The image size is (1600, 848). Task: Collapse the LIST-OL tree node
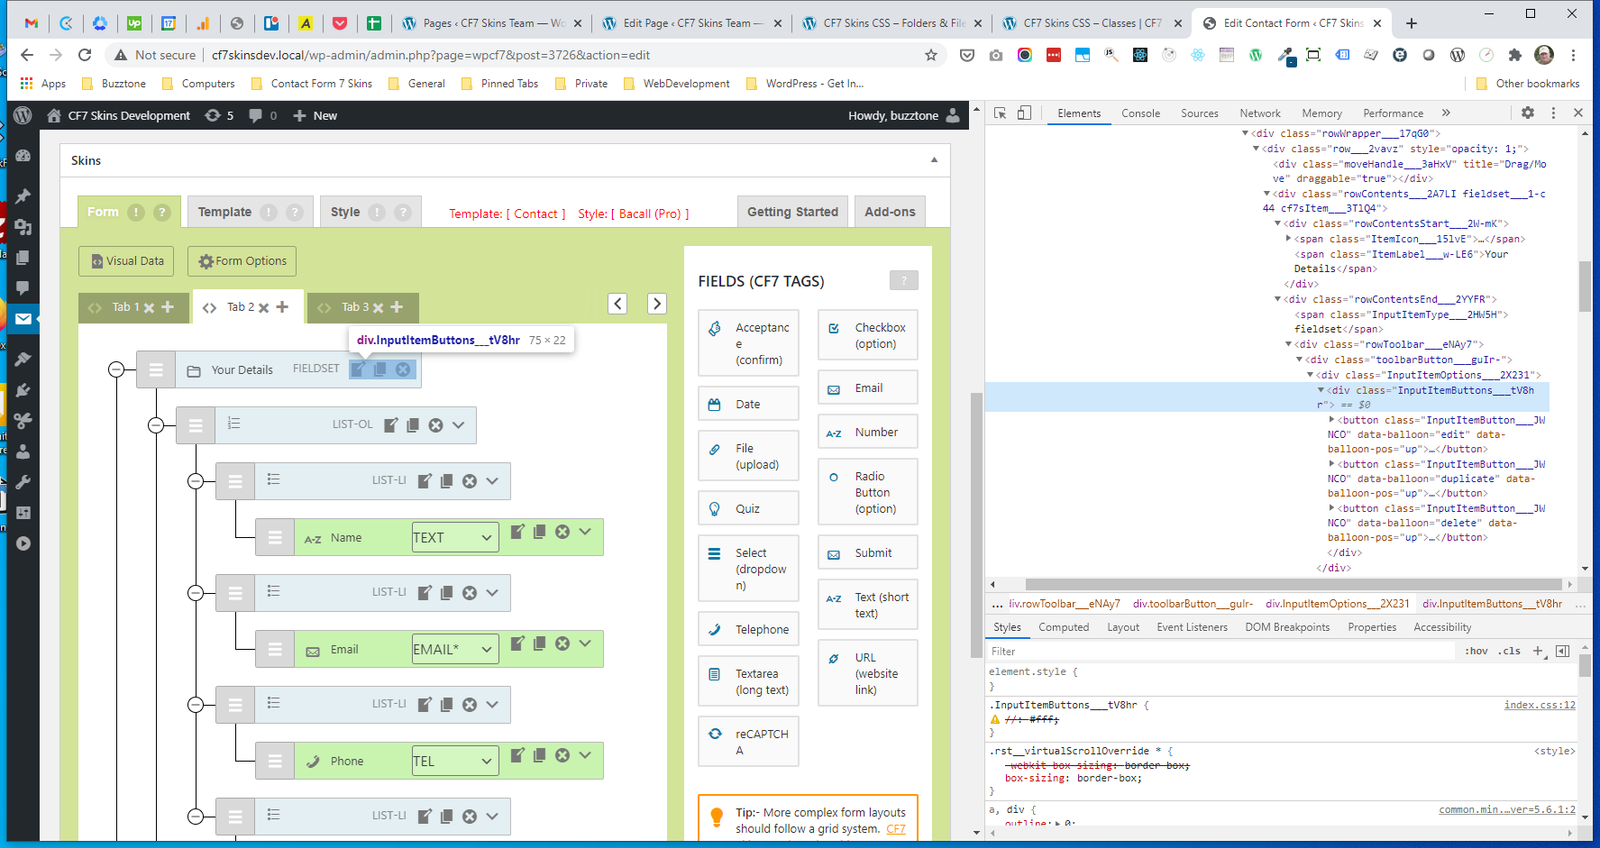click(x=156, y=425)
